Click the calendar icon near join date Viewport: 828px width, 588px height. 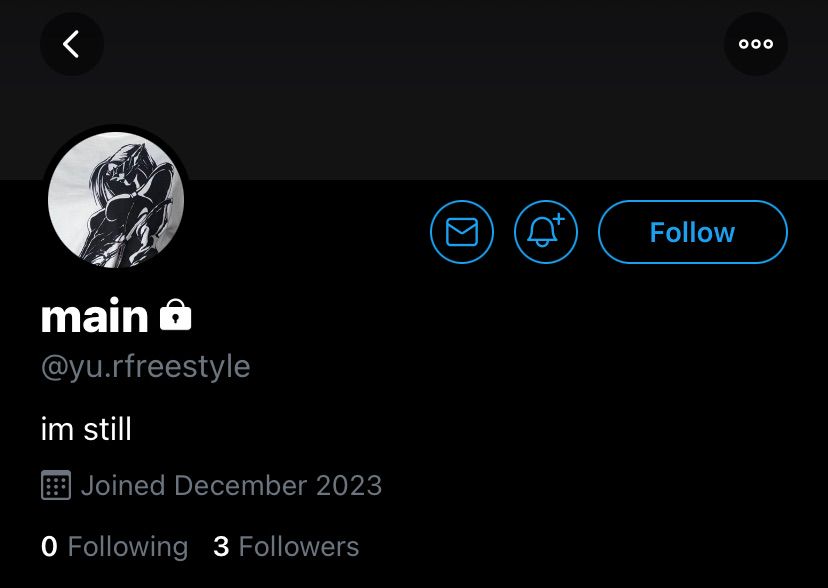tap(56, 486)
